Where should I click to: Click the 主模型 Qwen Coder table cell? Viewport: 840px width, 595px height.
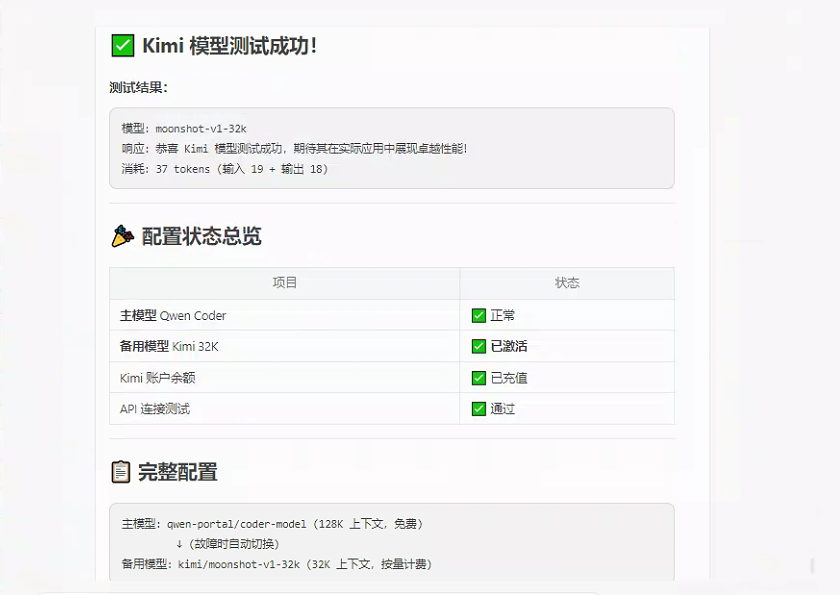coord(284,315)
